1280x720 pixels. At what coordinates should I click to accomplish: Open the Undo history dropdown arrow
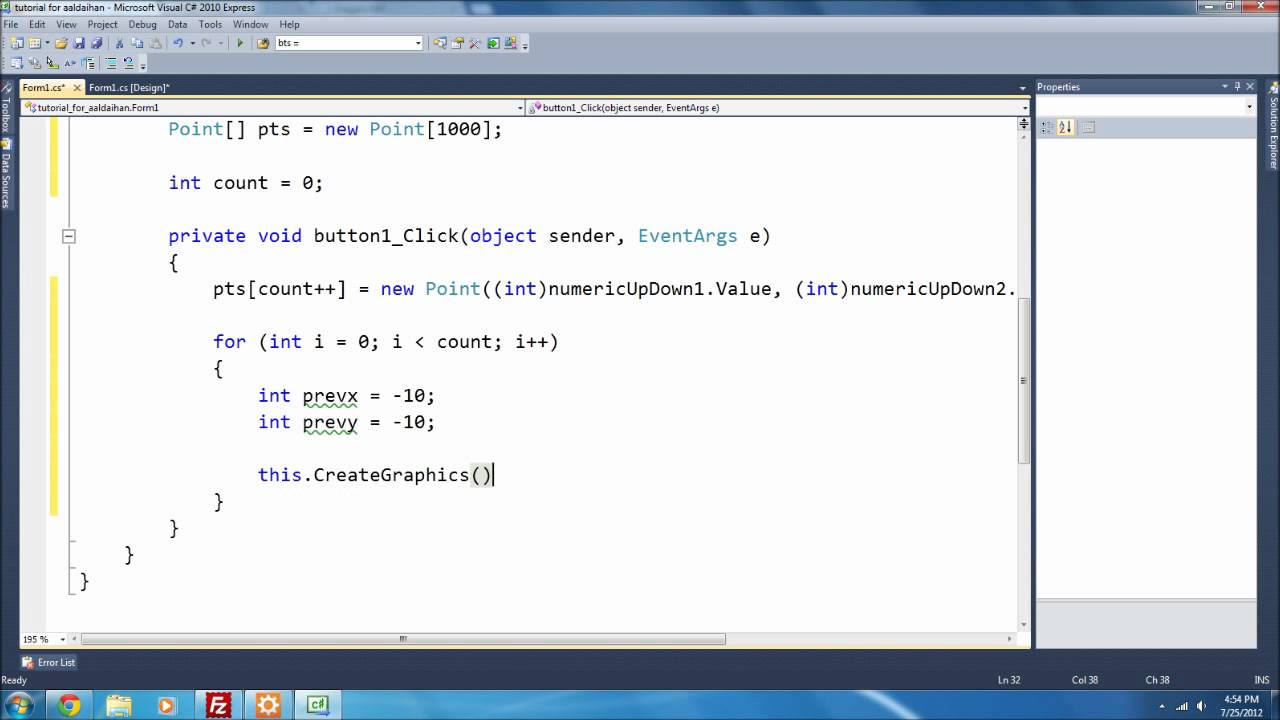[192, 43]
